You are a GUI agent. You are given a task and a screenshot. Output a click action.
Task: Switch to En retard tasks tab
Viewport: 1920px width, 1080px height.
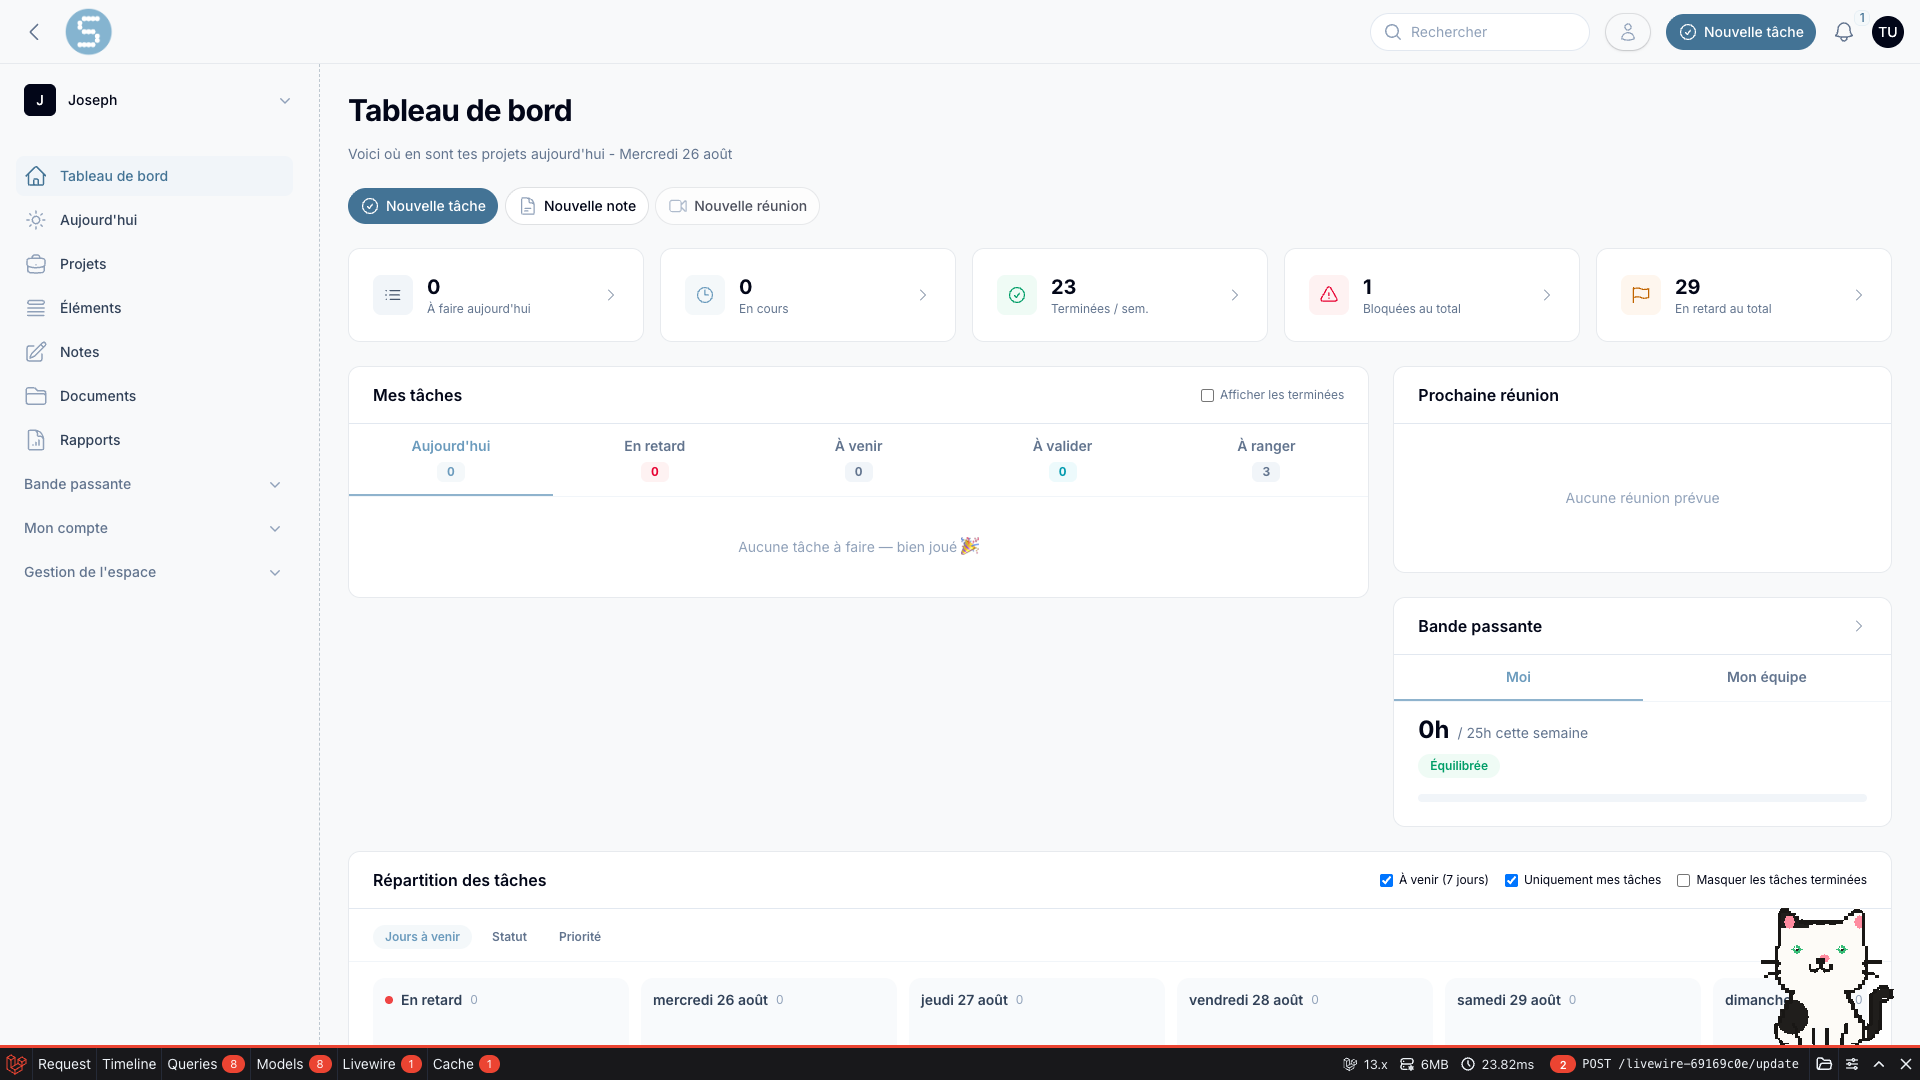(654, 459)
